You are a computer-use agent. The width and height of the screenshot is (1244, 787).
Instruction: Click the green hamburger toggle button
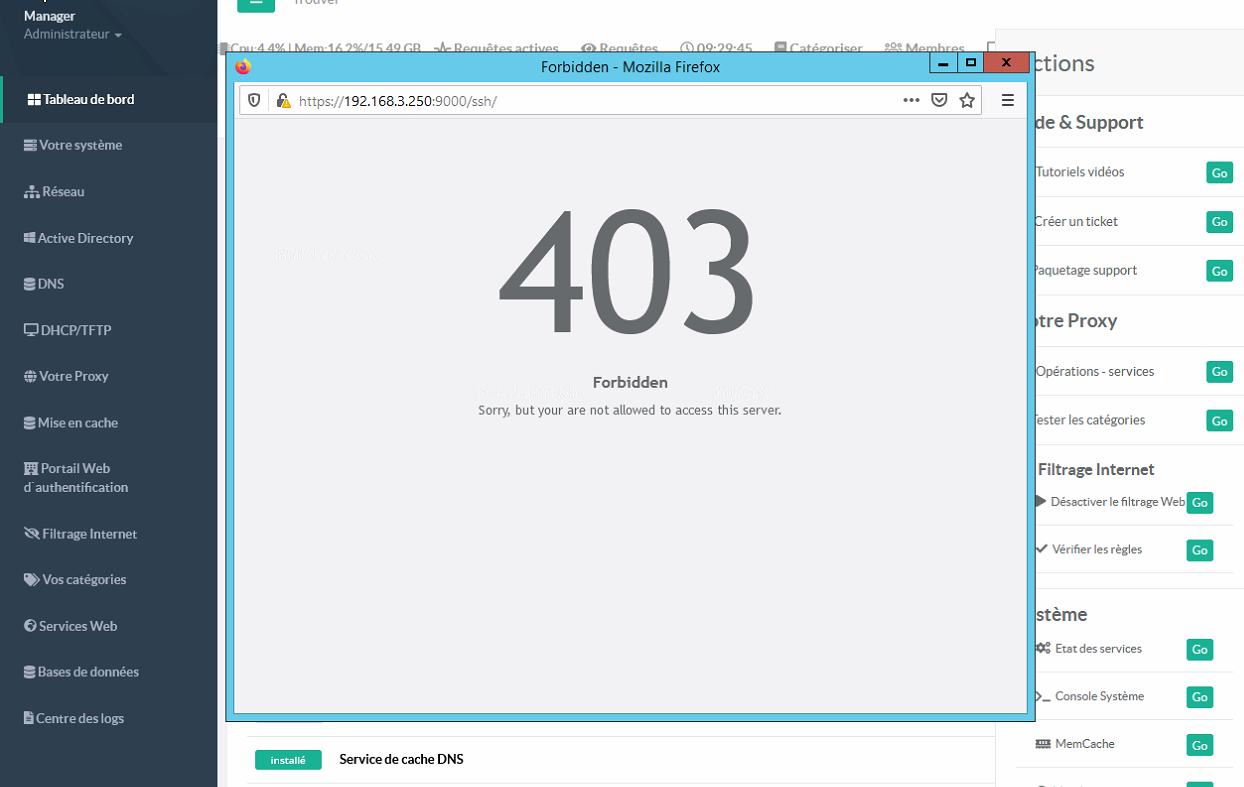click(256, 2)
